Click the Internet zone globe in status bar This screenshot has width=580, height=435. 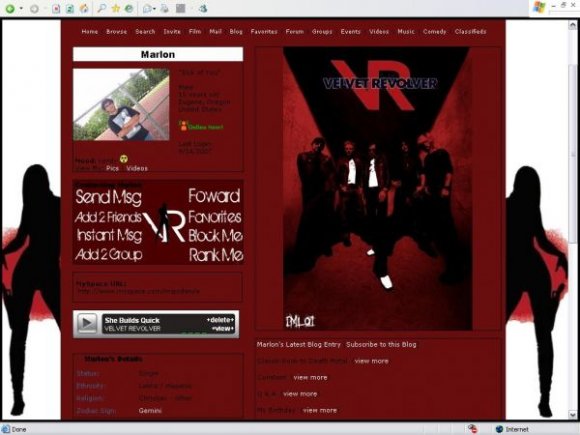point(500,429)
